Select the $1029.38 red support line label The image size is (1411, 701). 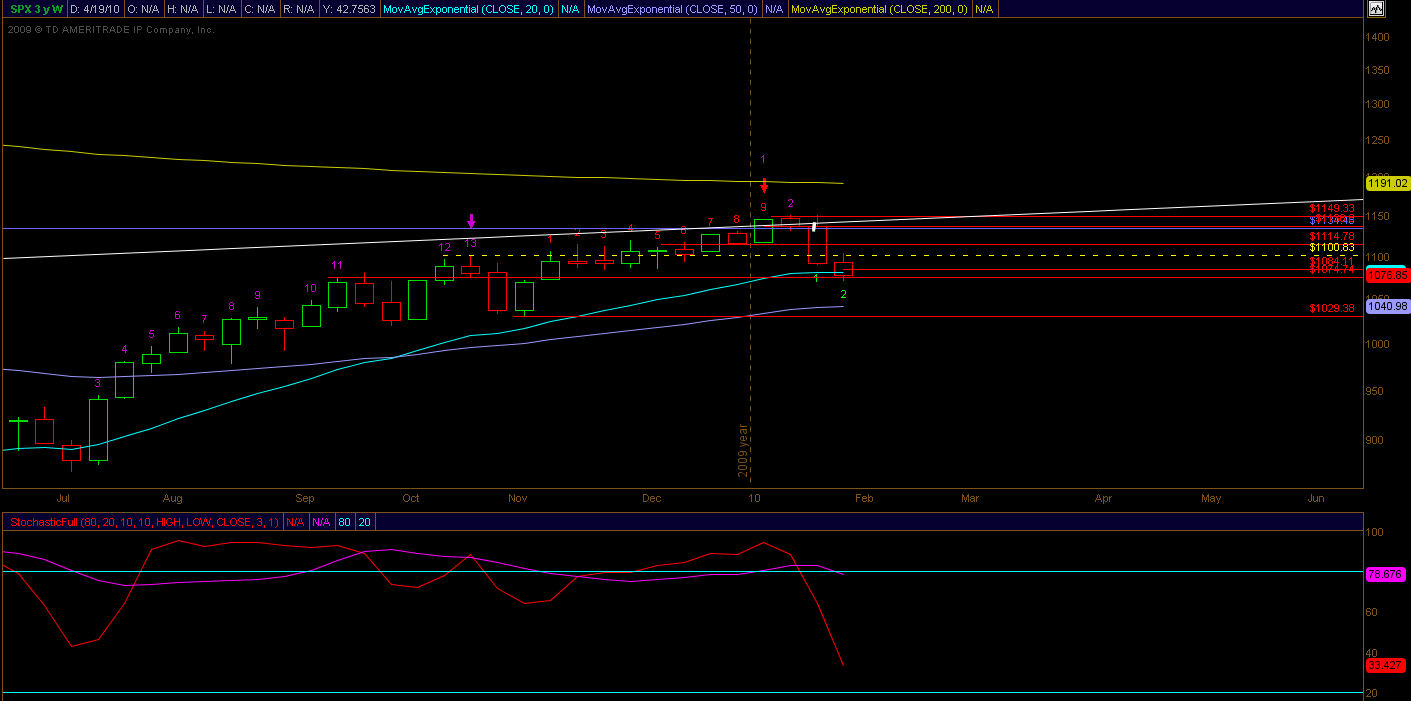(1331, 308)
